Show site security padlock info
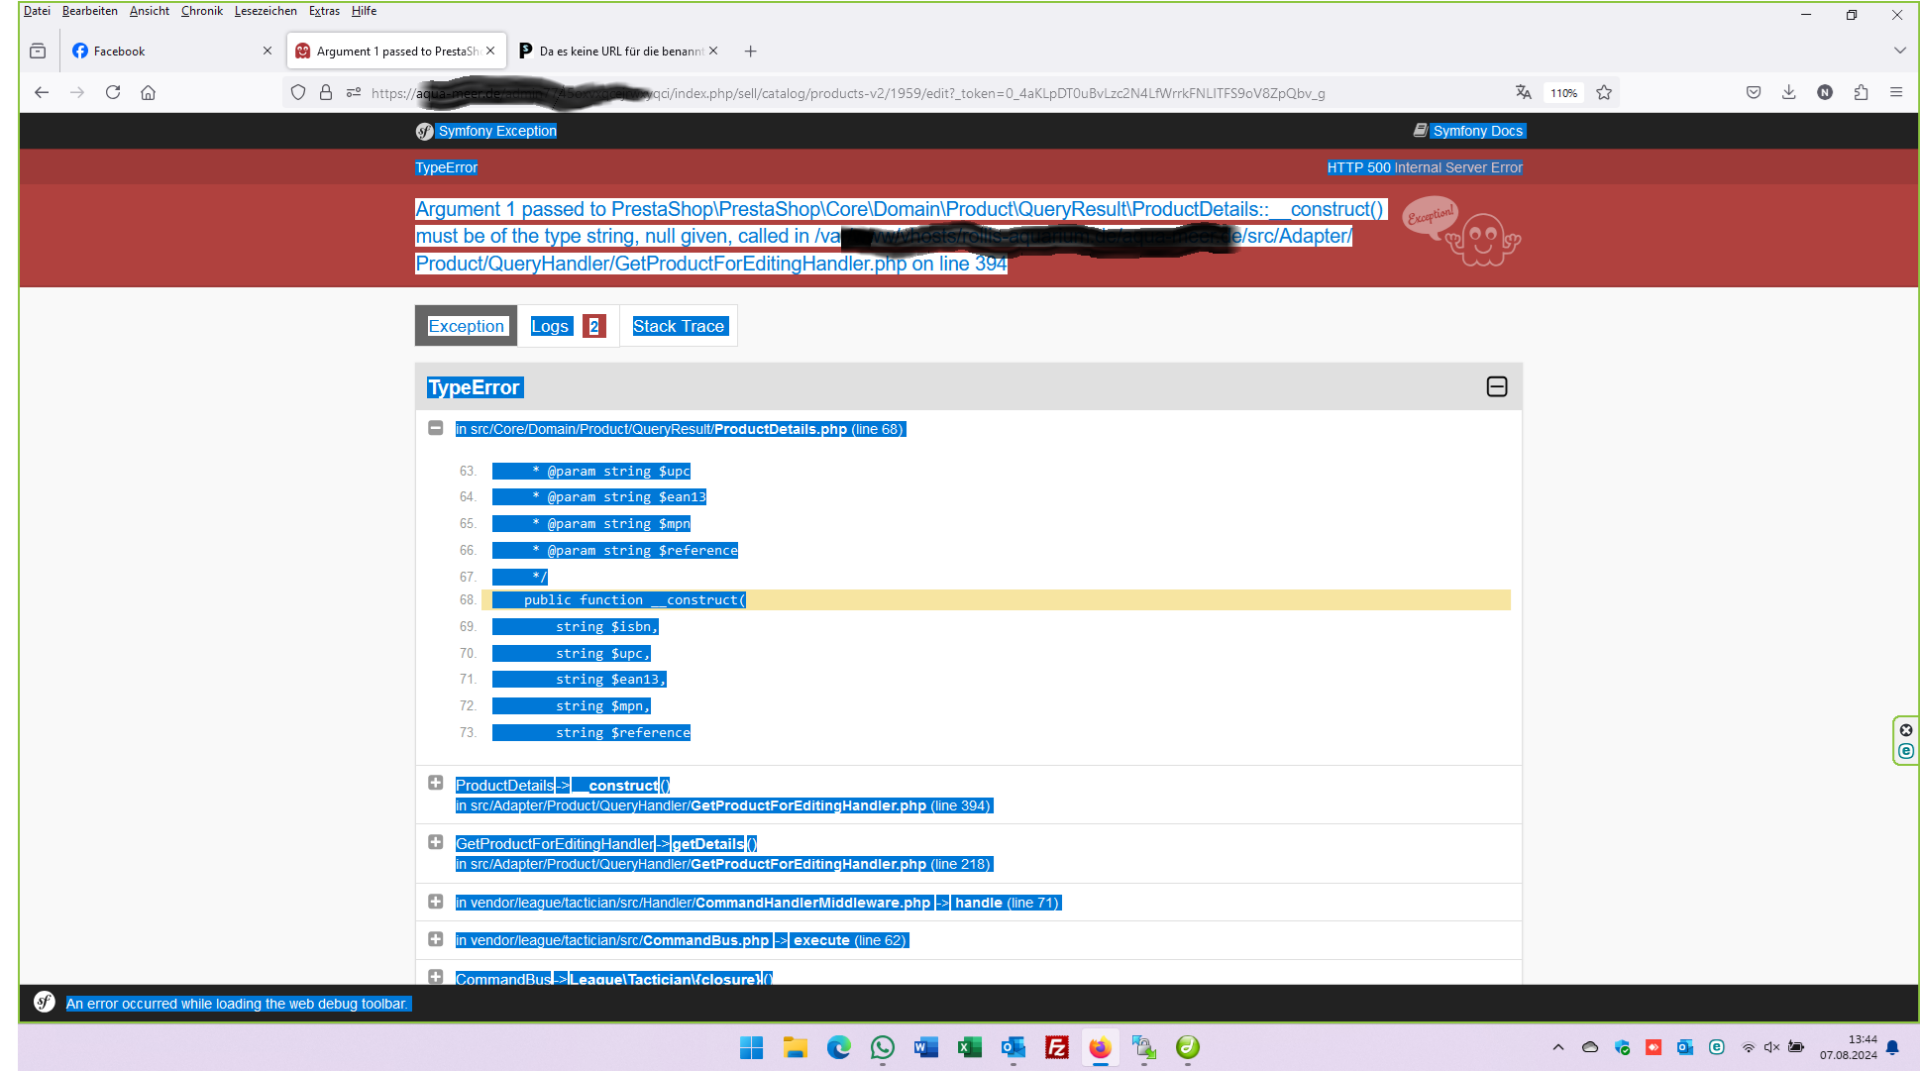 pos(325,92)
